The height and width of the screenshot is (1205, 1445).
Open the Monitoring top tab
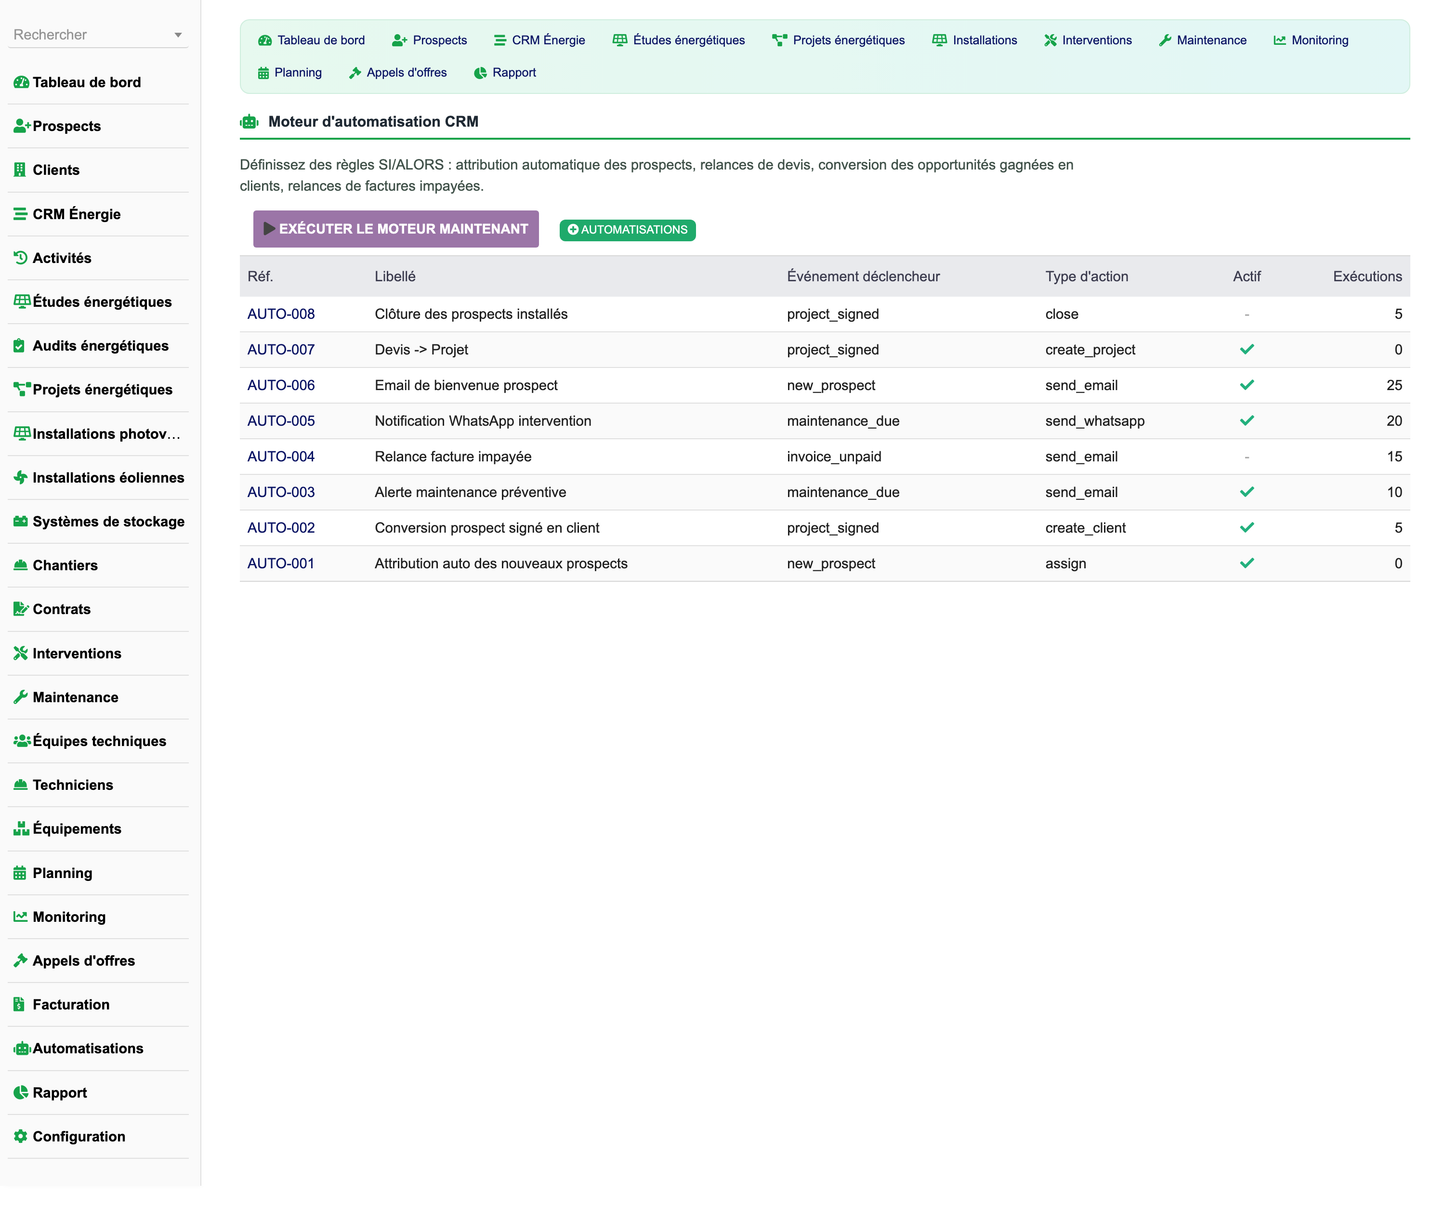pyautogui.click(x=1311, y=41)
